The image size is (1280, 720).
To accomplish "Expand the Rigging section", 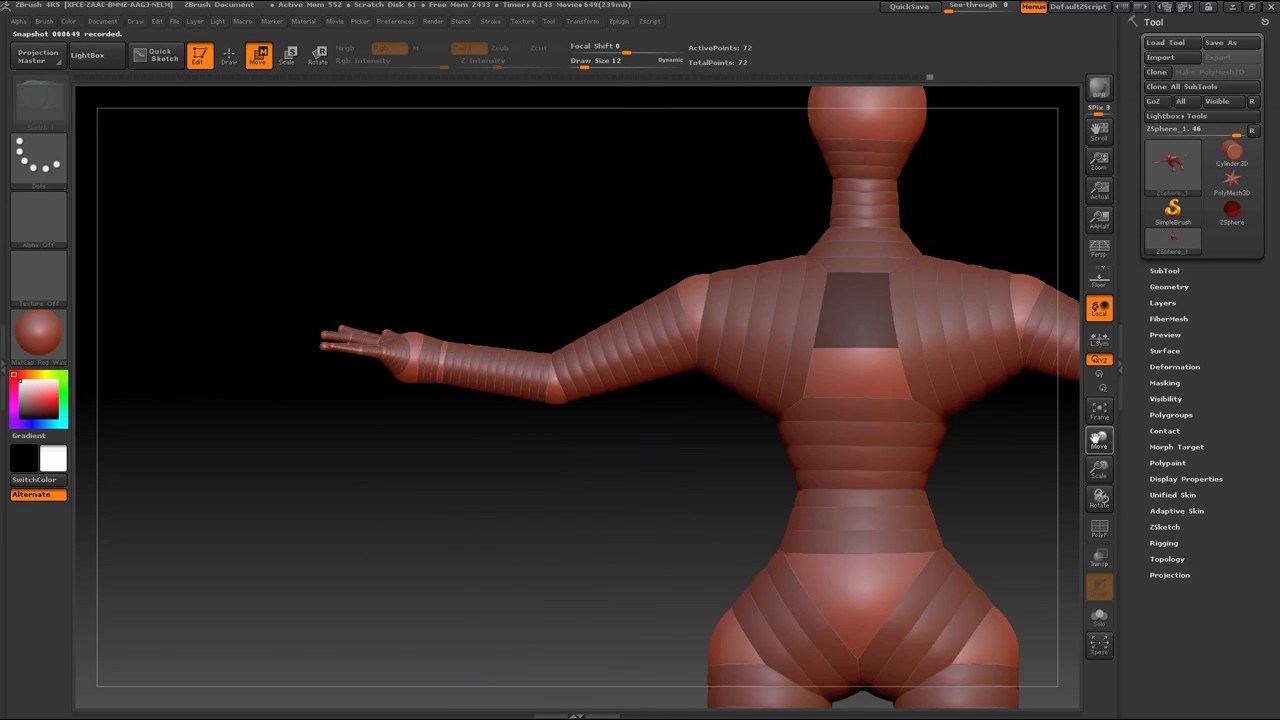I will point(1163,543).
